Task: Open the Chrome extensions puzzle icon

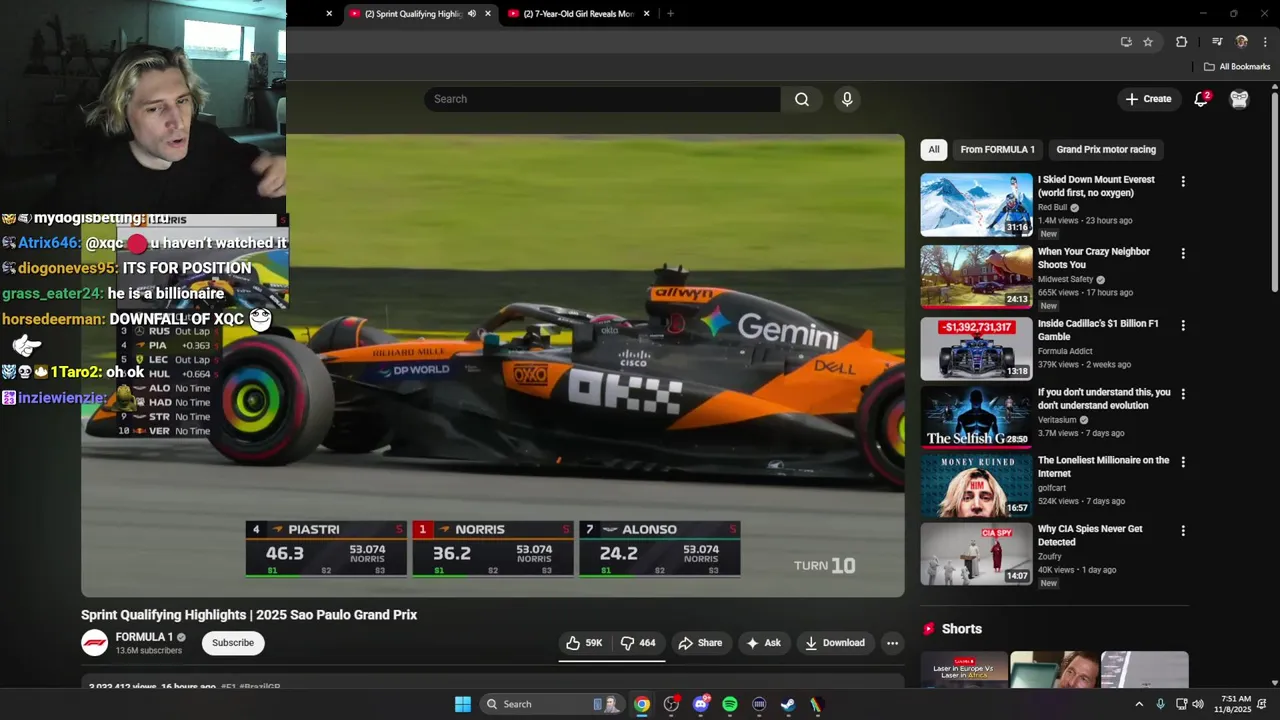Action: point(1181,42)
